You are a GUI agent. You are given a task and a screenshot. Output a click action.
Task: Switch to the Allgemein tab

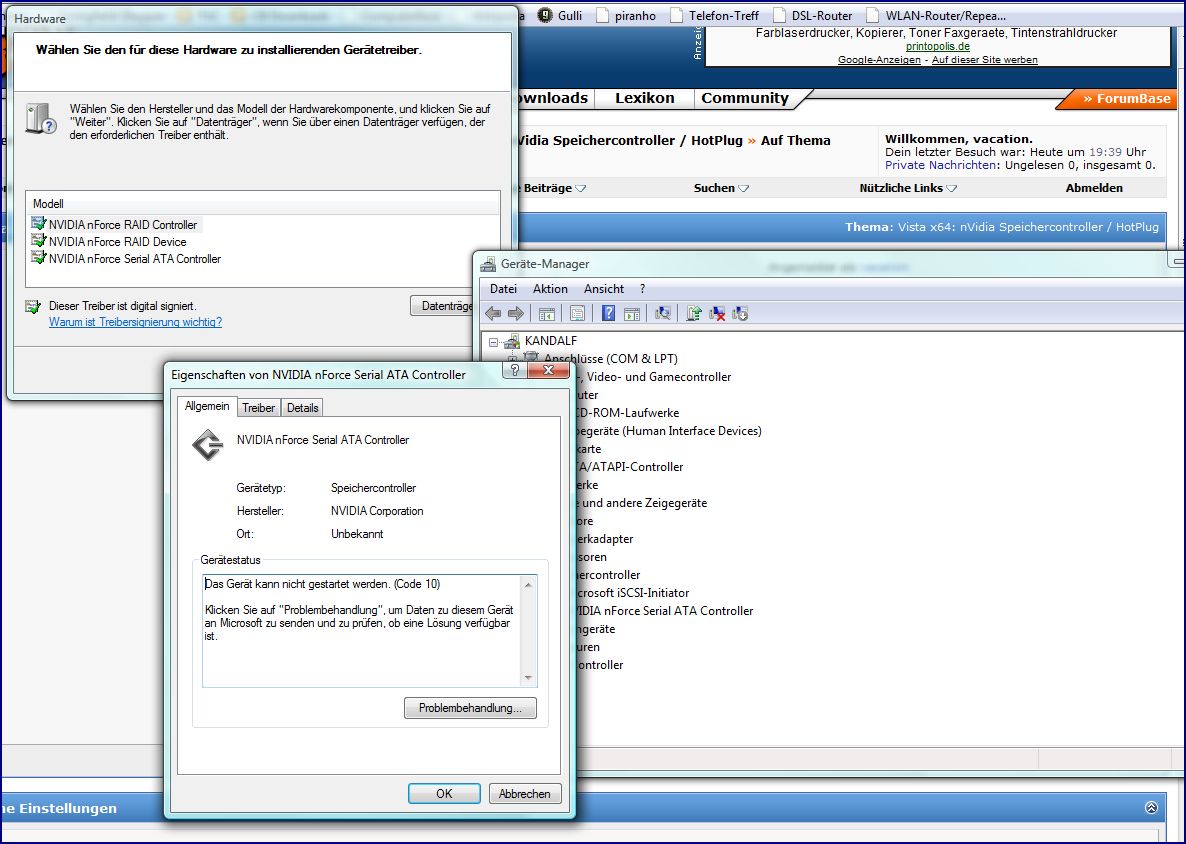click(207, 406)
